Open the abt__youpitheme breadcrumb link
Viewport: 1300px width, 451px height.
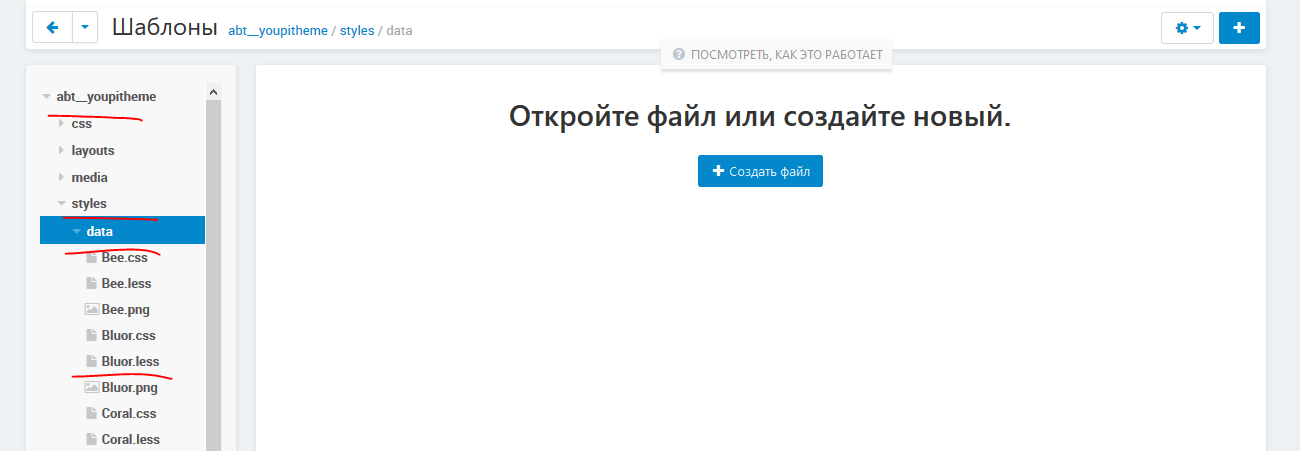pos(278,31)
